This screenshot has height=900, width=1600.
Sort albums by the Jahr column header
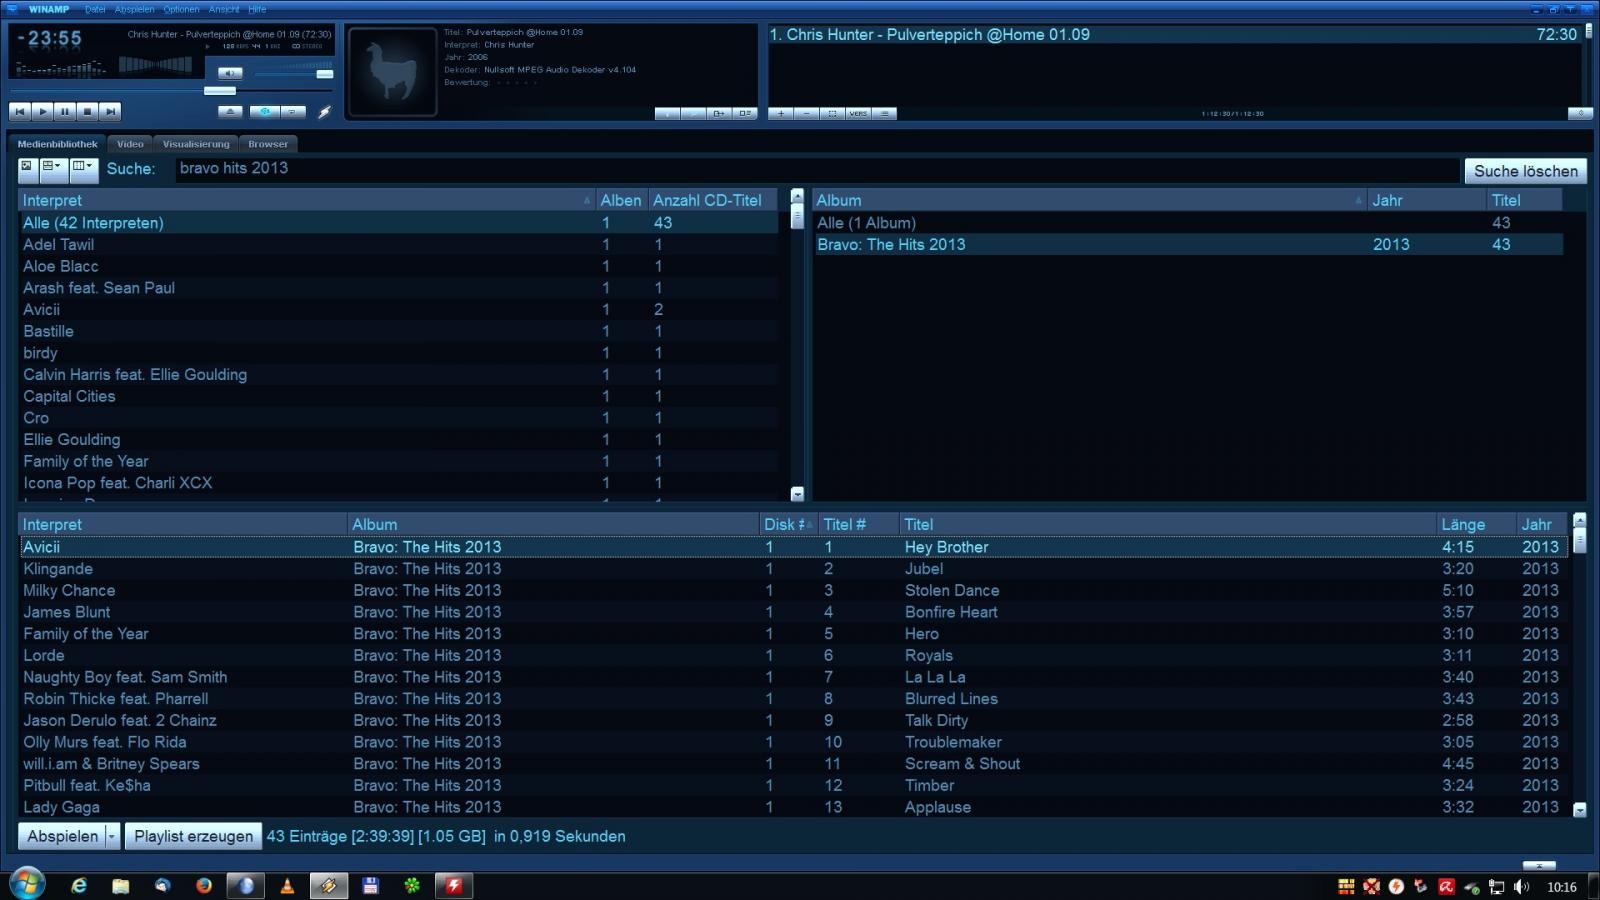pyautogui.click(x=1427, y=200)
